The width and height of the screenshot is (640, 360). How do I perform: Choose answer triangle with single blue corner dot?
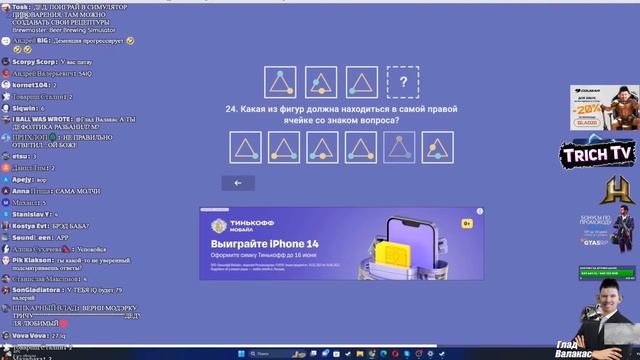point(245,147)
